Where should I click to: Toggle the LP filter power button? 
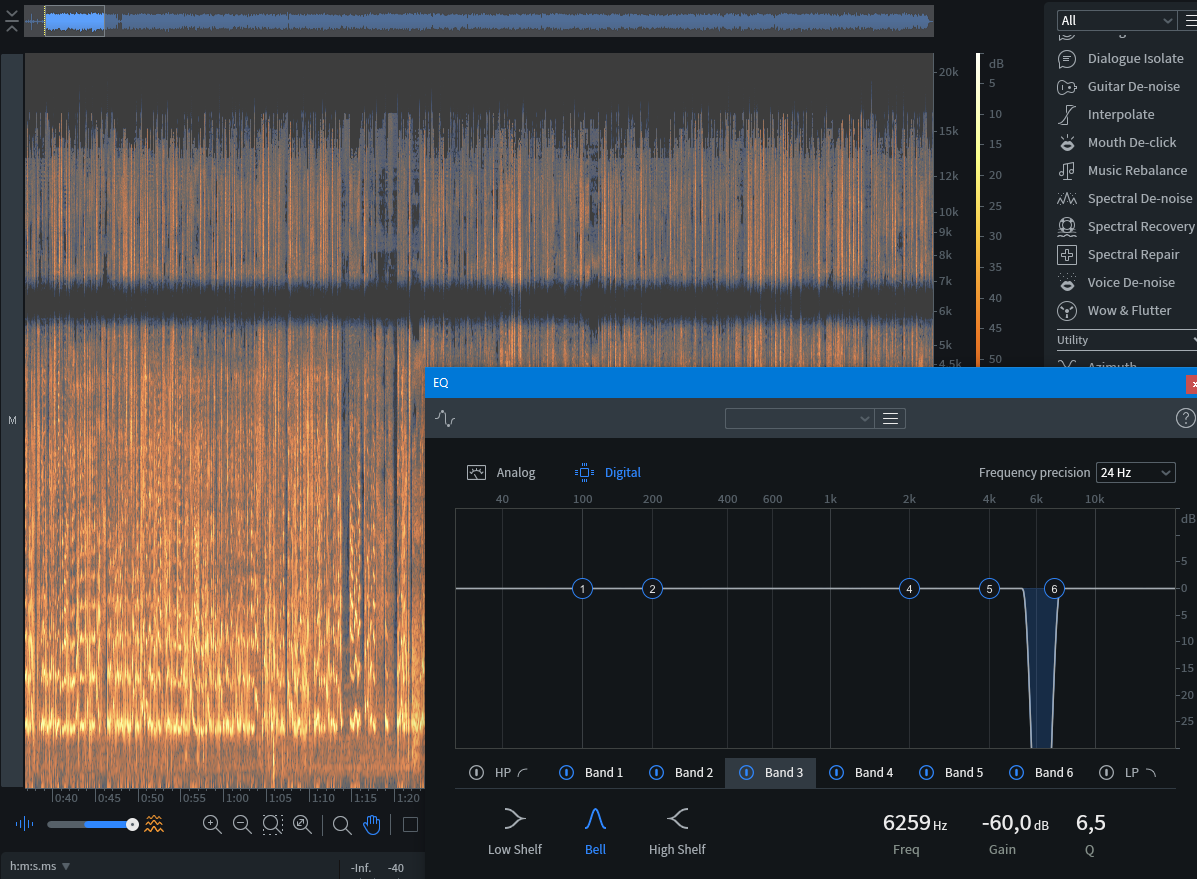(1106, 772)
